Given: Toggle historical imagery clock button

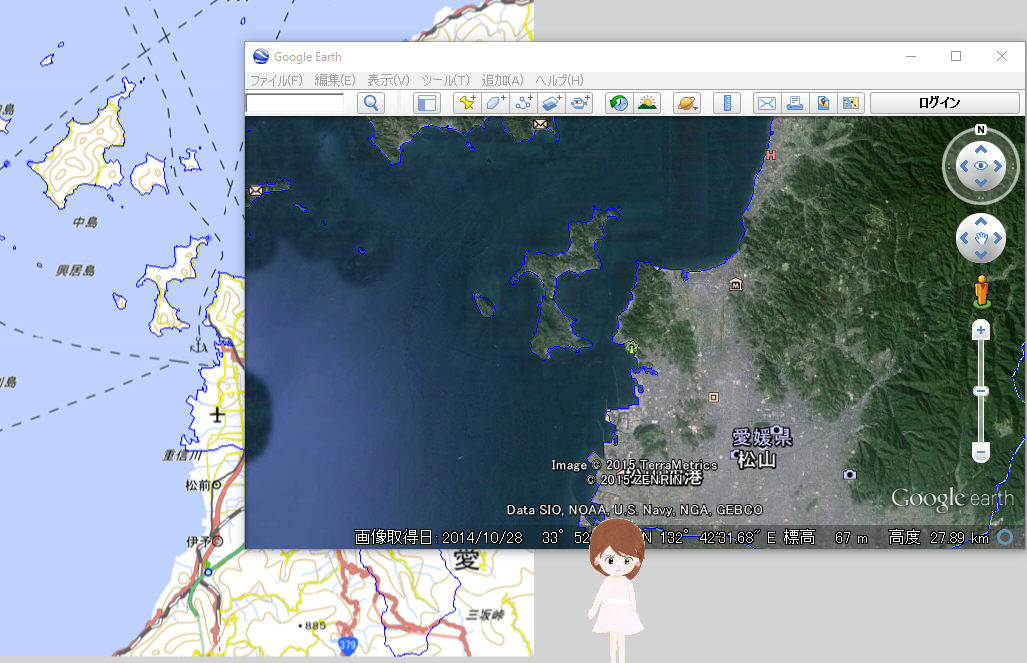Looking at the screenshot, I should click(x=619, y=103).
